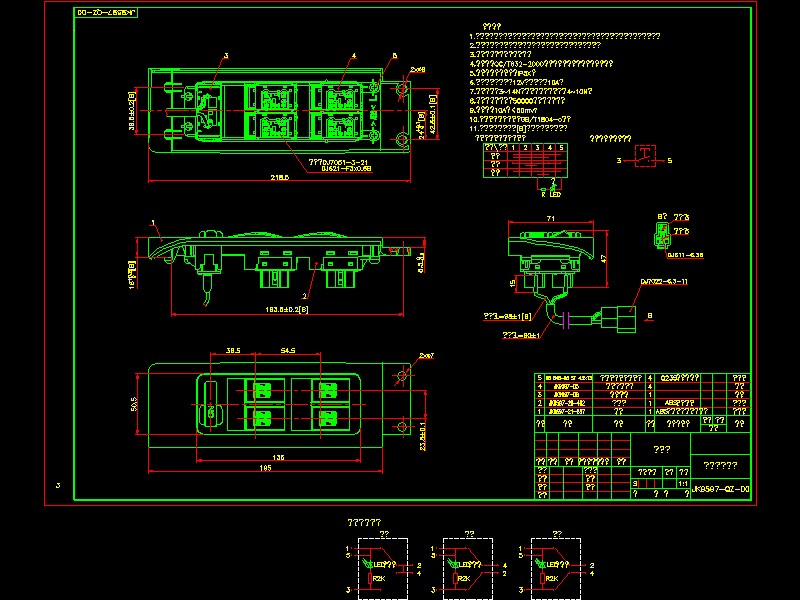
Task: Select note line 6 mentioning 12V and 10A
Action: tap(516, 82)
